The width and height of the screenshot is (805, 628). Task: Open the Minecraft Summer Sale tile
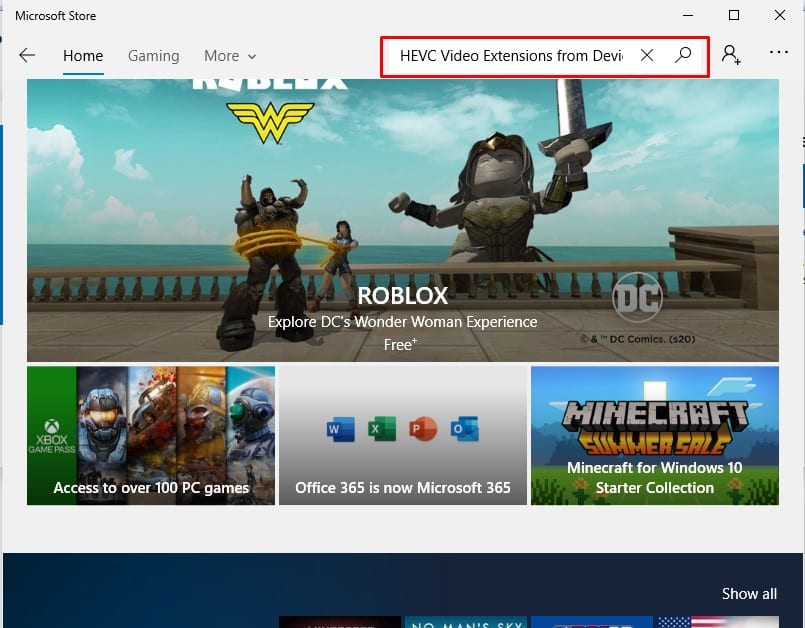coord(655,435)
